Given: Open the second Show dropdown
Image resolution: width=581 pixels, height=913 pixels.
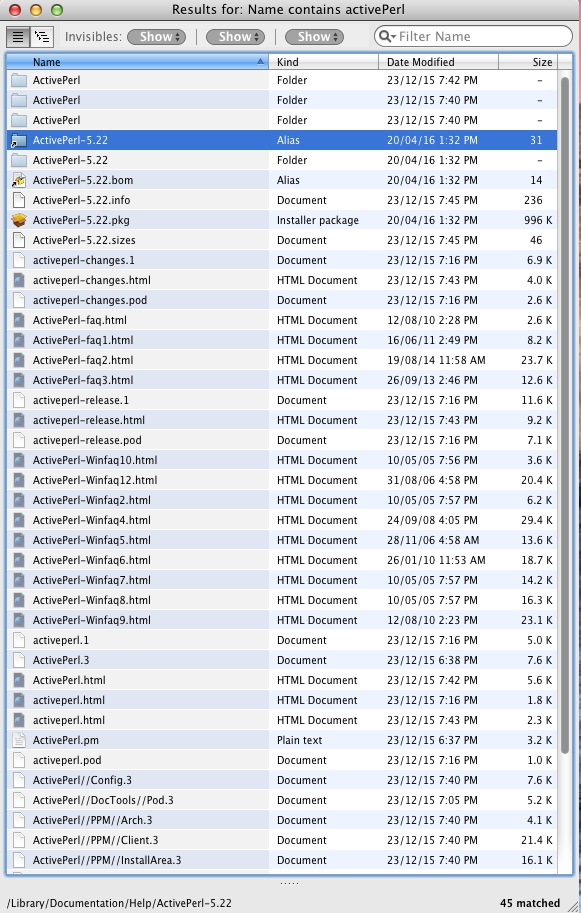Looking at the screenshot, I should [235, 37].
